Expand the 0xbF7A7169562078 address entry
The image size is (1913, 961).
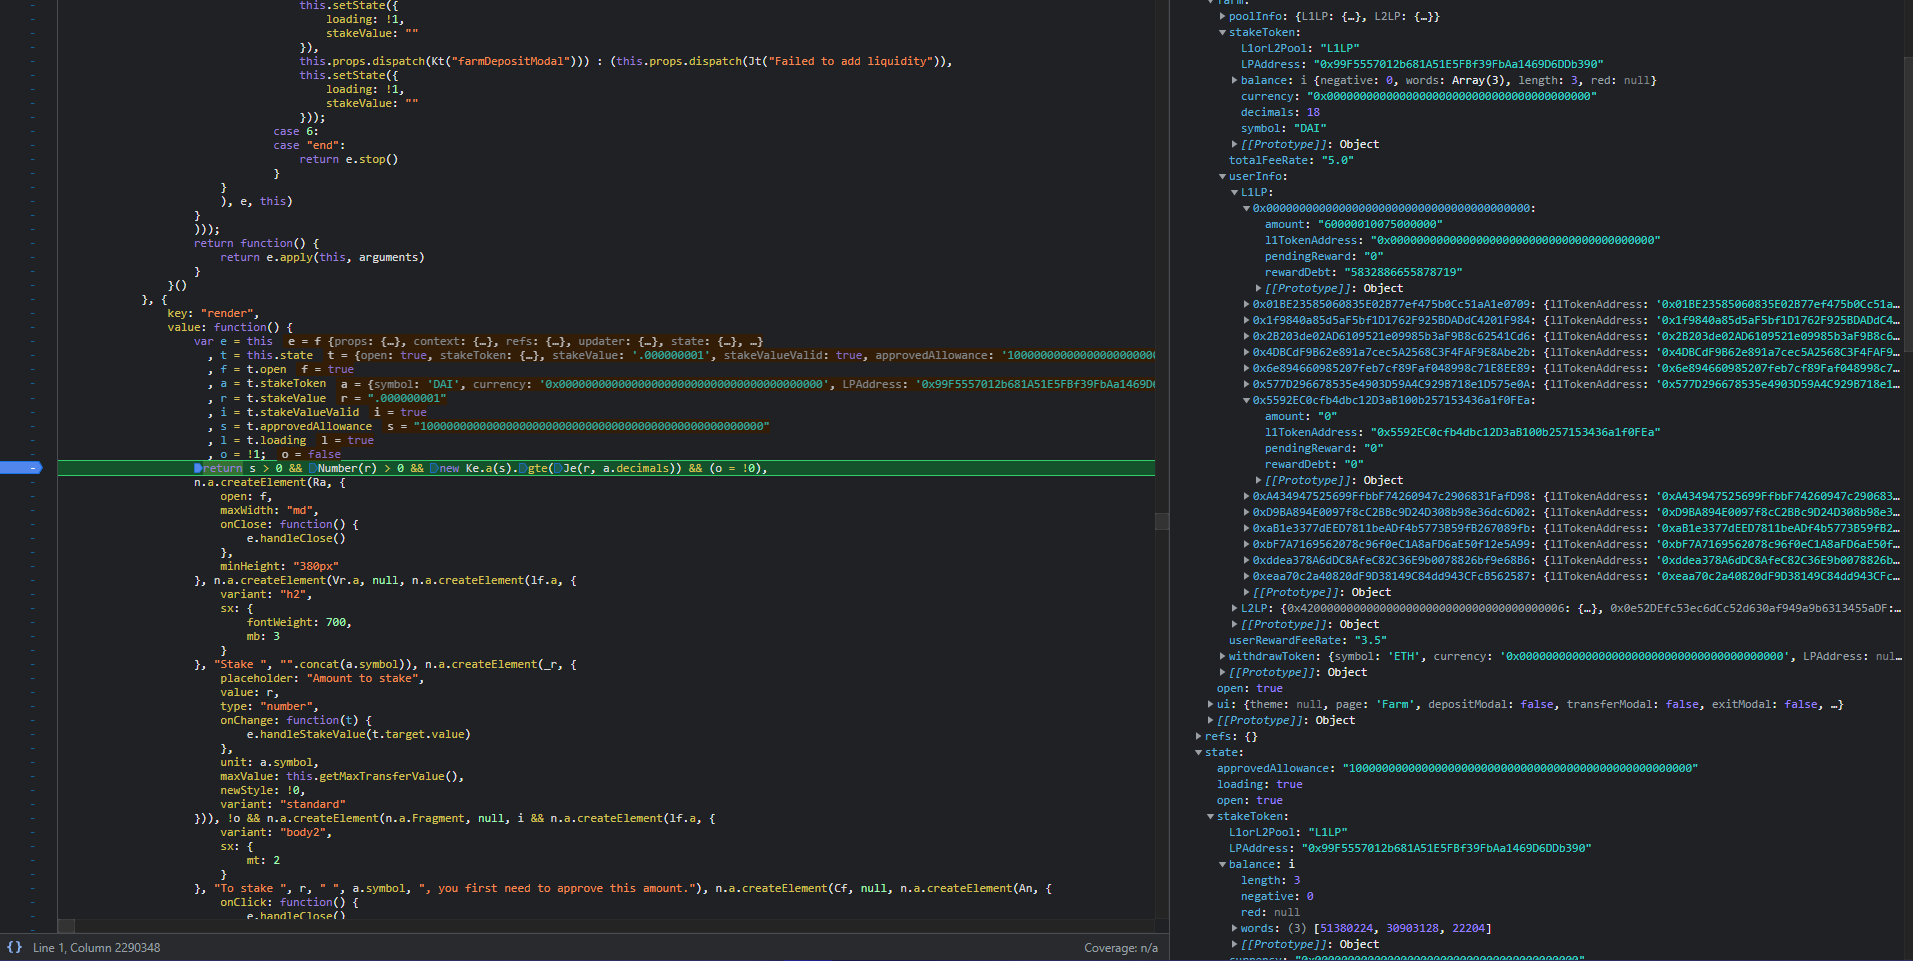tap(1246, 544)
